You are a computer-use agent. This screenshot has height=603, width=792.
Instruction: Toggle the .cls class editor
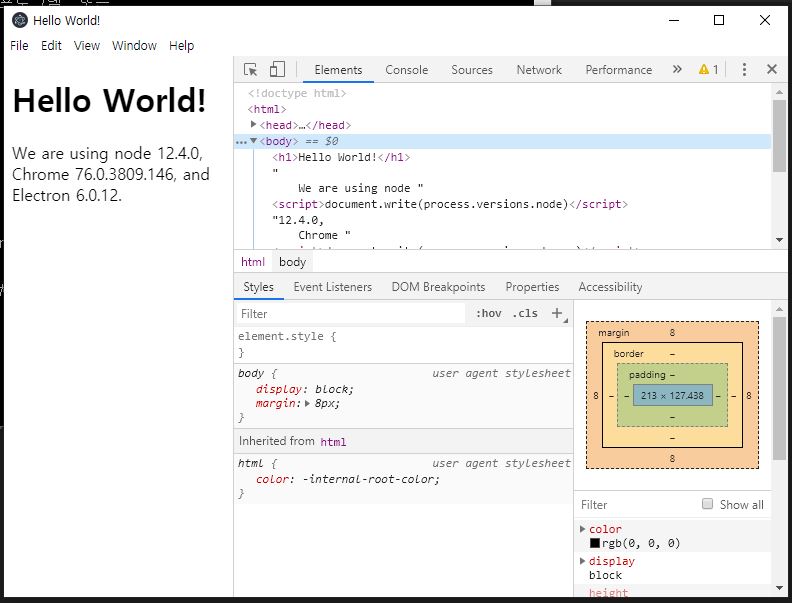point(525,313)
